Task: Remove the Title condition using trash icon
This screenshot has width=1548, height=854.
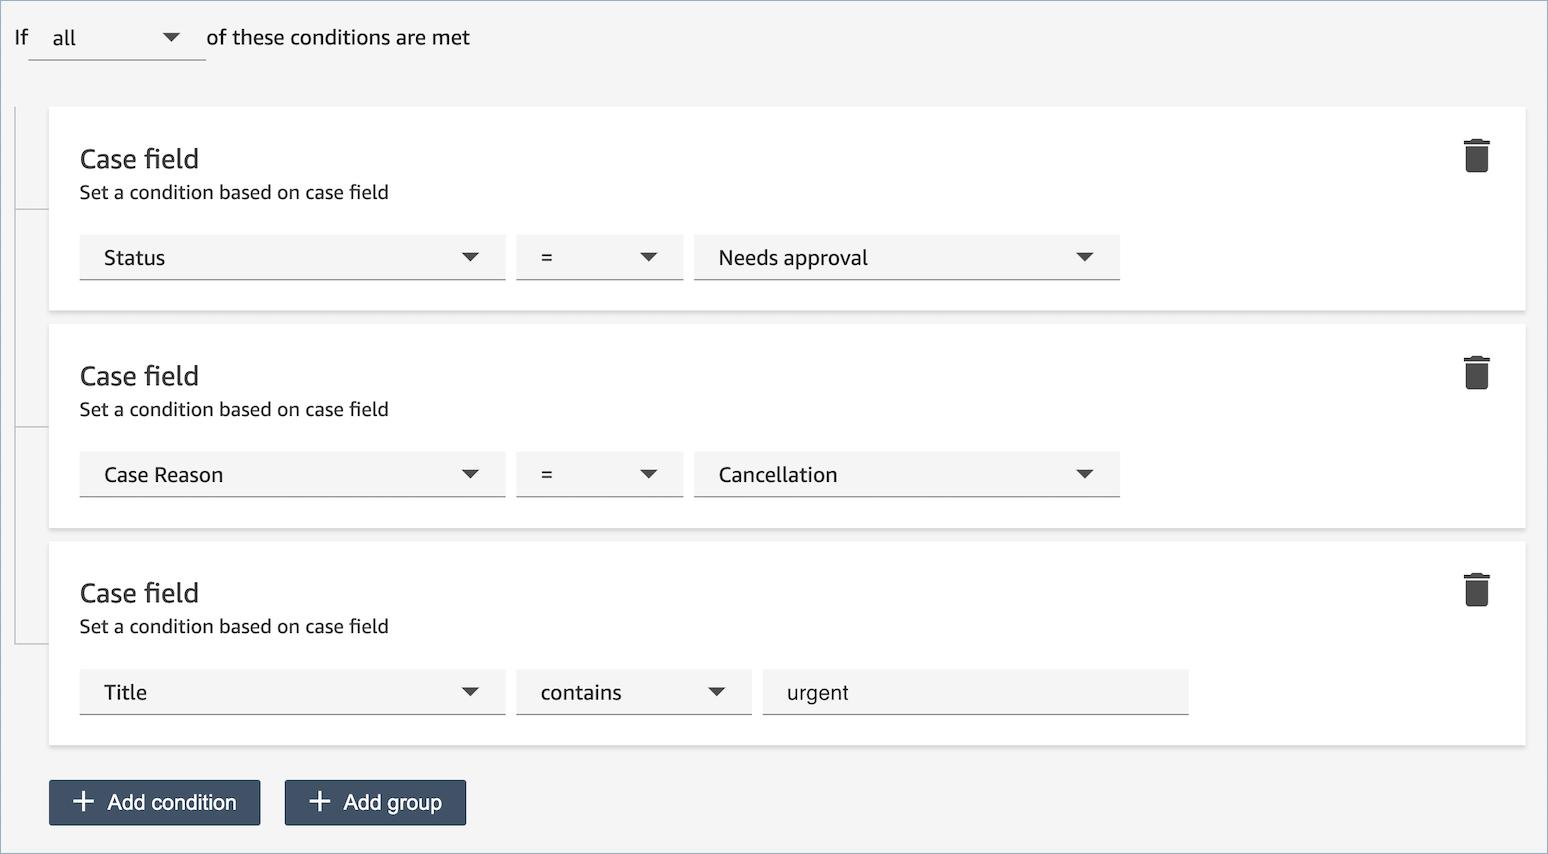Action: pyautogui.click(x=1476, y=591)
